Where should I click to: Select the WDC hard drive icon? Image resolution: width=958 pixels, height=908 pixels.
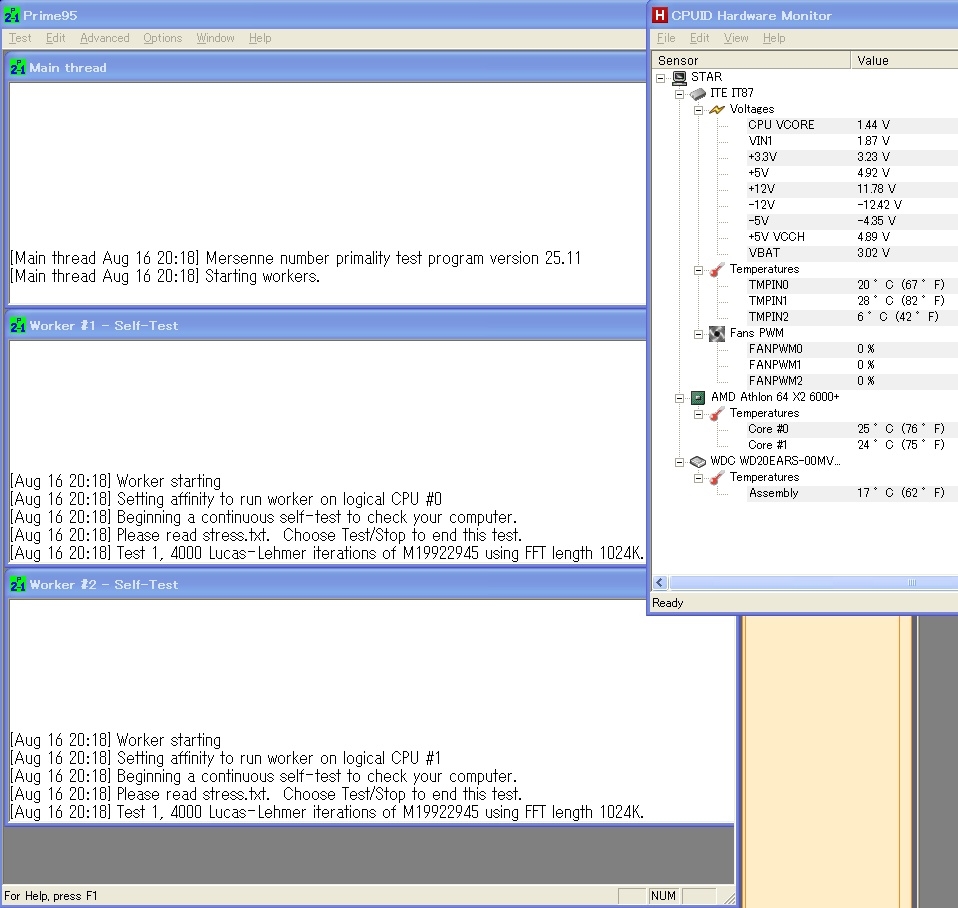[698, 461]
